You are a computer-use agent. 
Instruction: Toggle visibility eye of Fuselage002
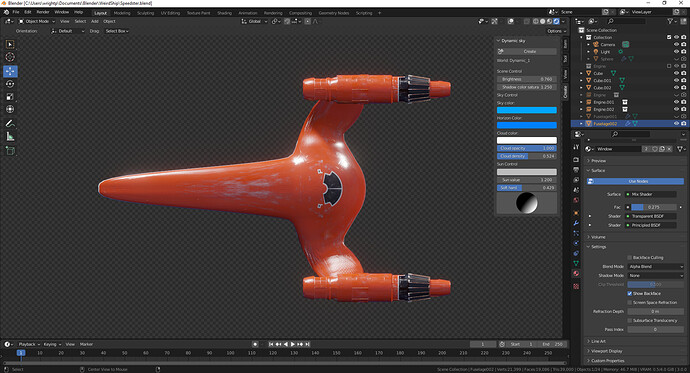676,124
